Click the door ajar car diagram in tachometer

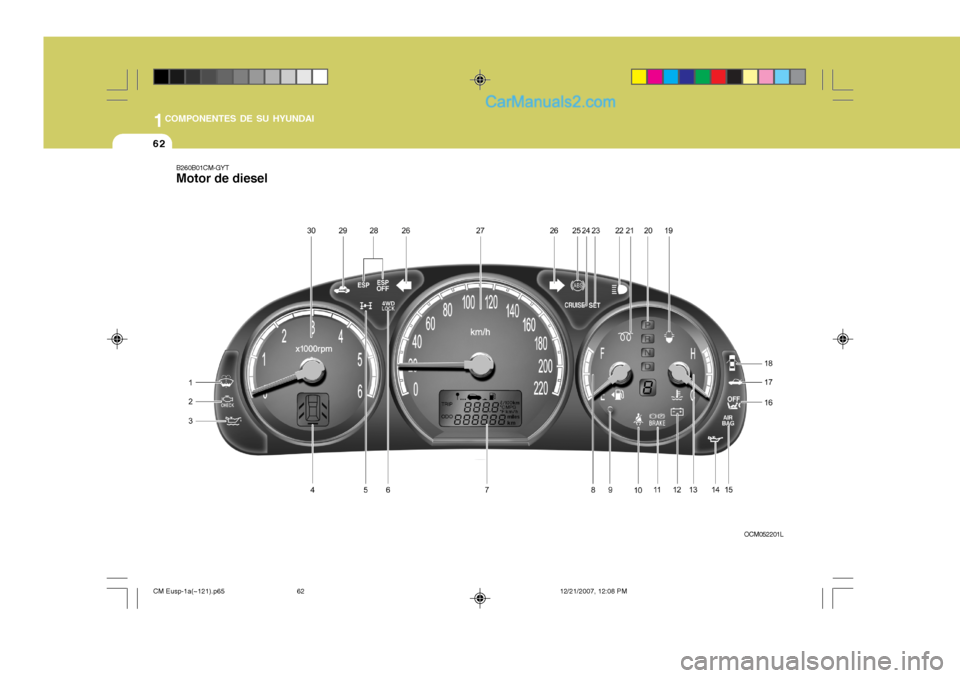coord(313,409)
